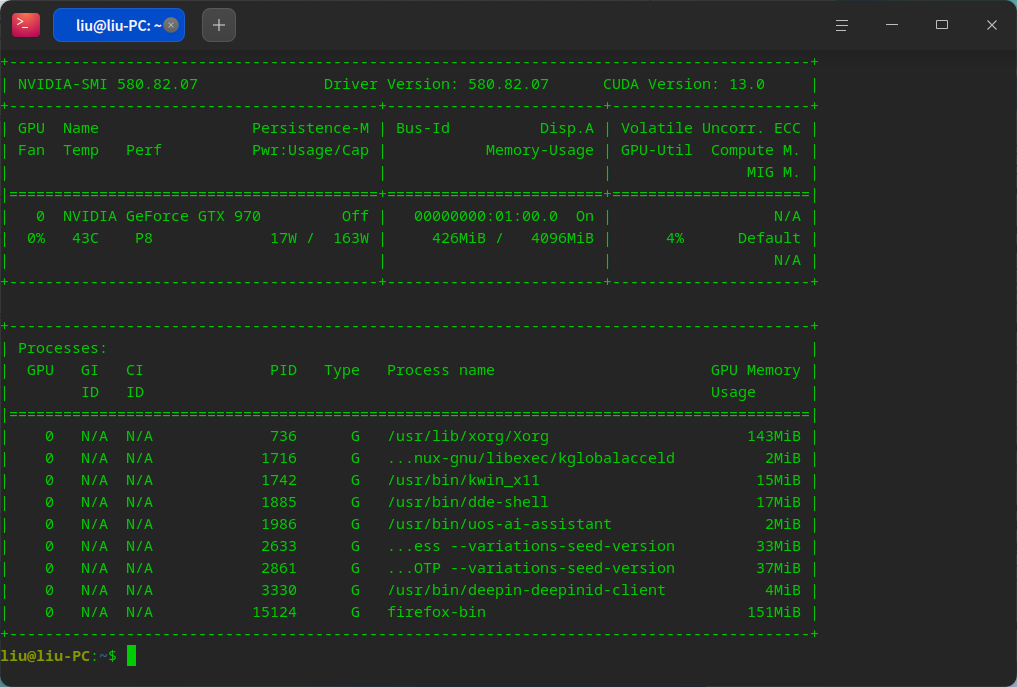Click the green cursor at the prompt
The height and width of the screenshot is (687, 1017).
[132, 656]
